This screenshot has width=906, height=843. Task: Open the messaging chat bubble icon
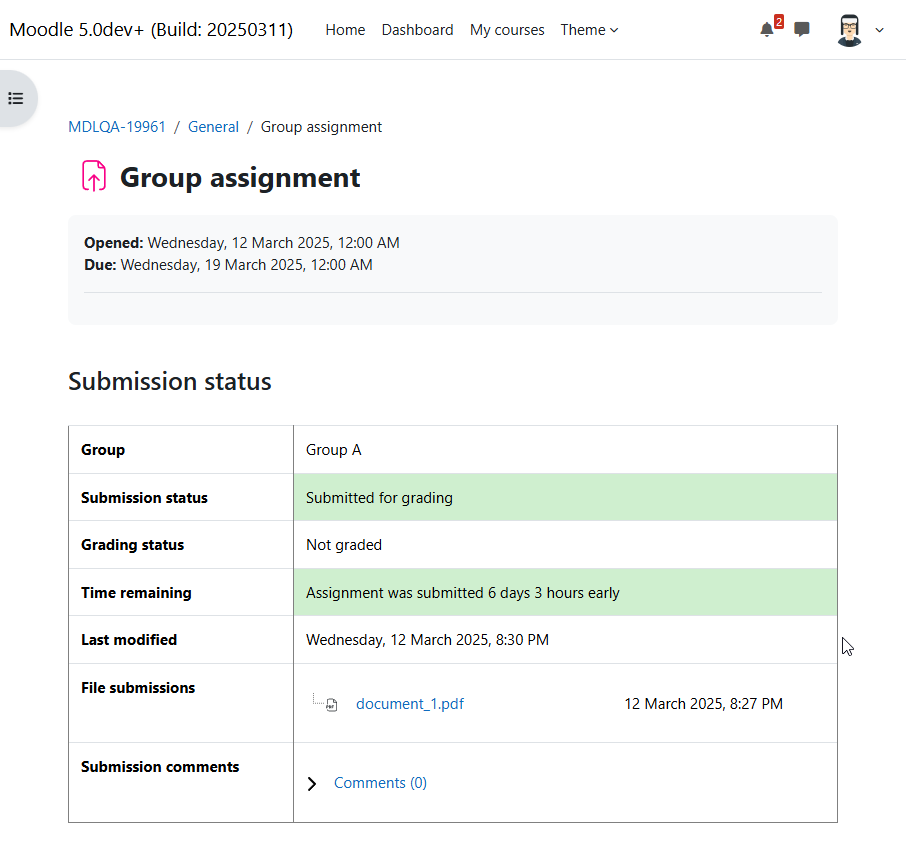(801, 29)
